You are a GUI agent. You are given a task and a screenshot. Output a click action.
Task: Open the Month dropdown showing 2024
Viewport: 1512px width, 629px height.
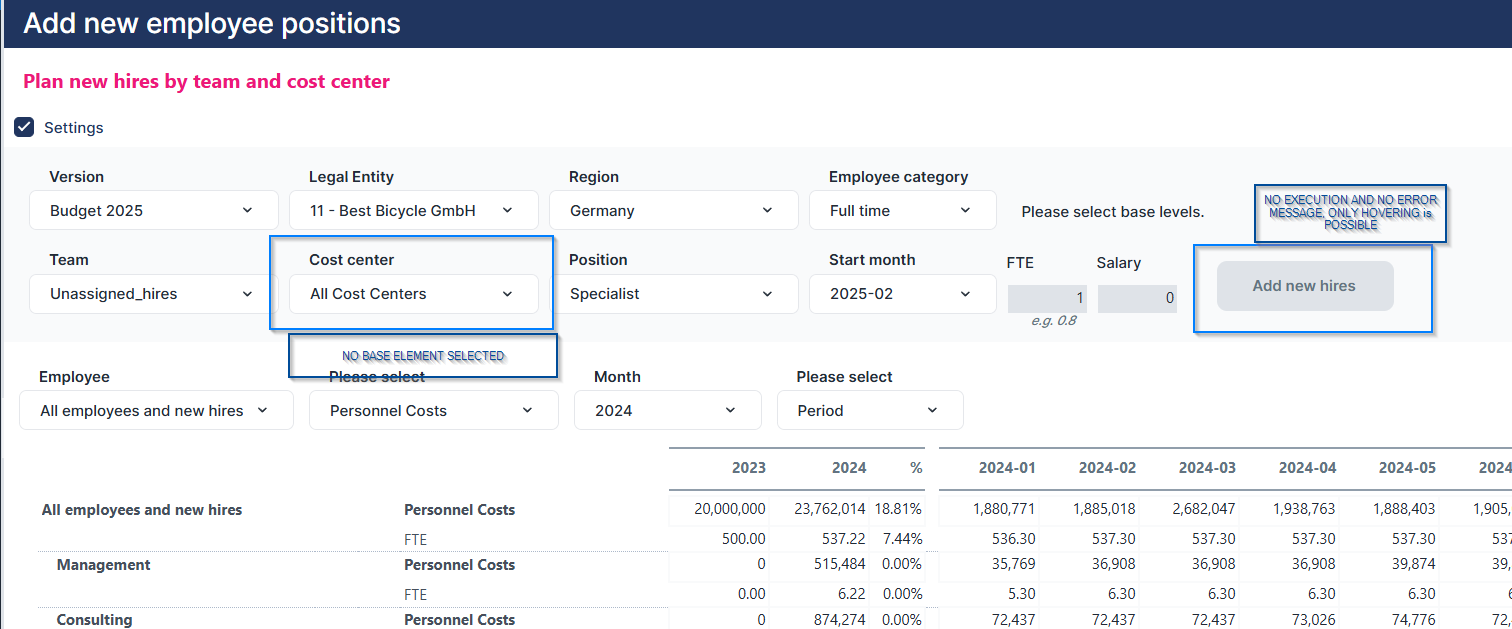pyautogui.click(x=667, y=411)
